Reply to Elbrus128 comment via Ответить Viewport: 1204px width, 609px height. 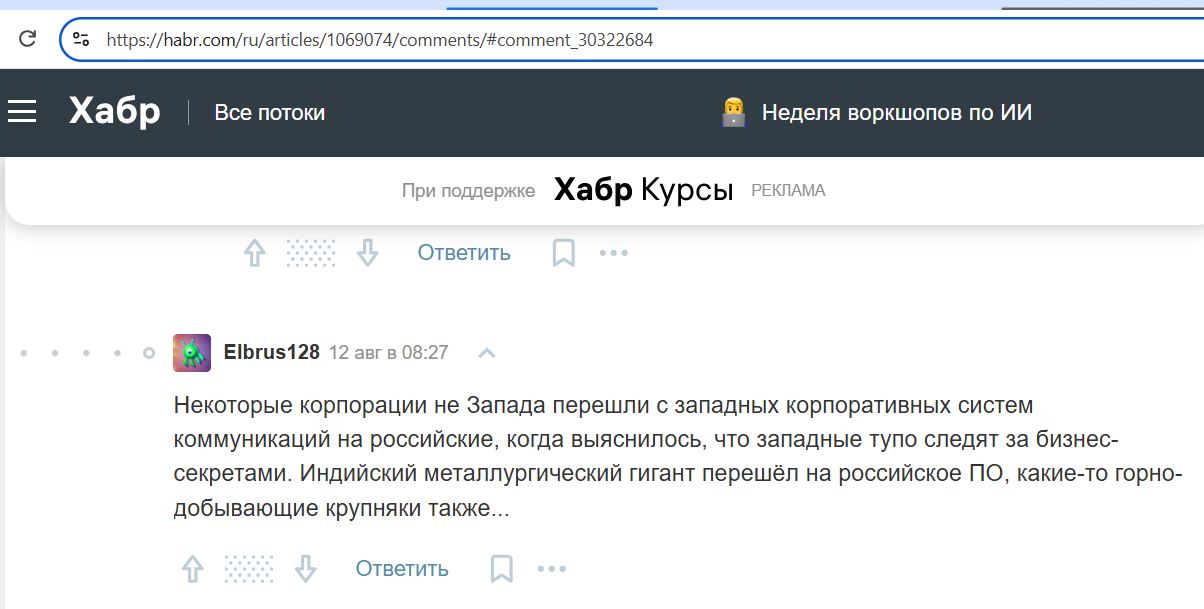click(402, 569)
